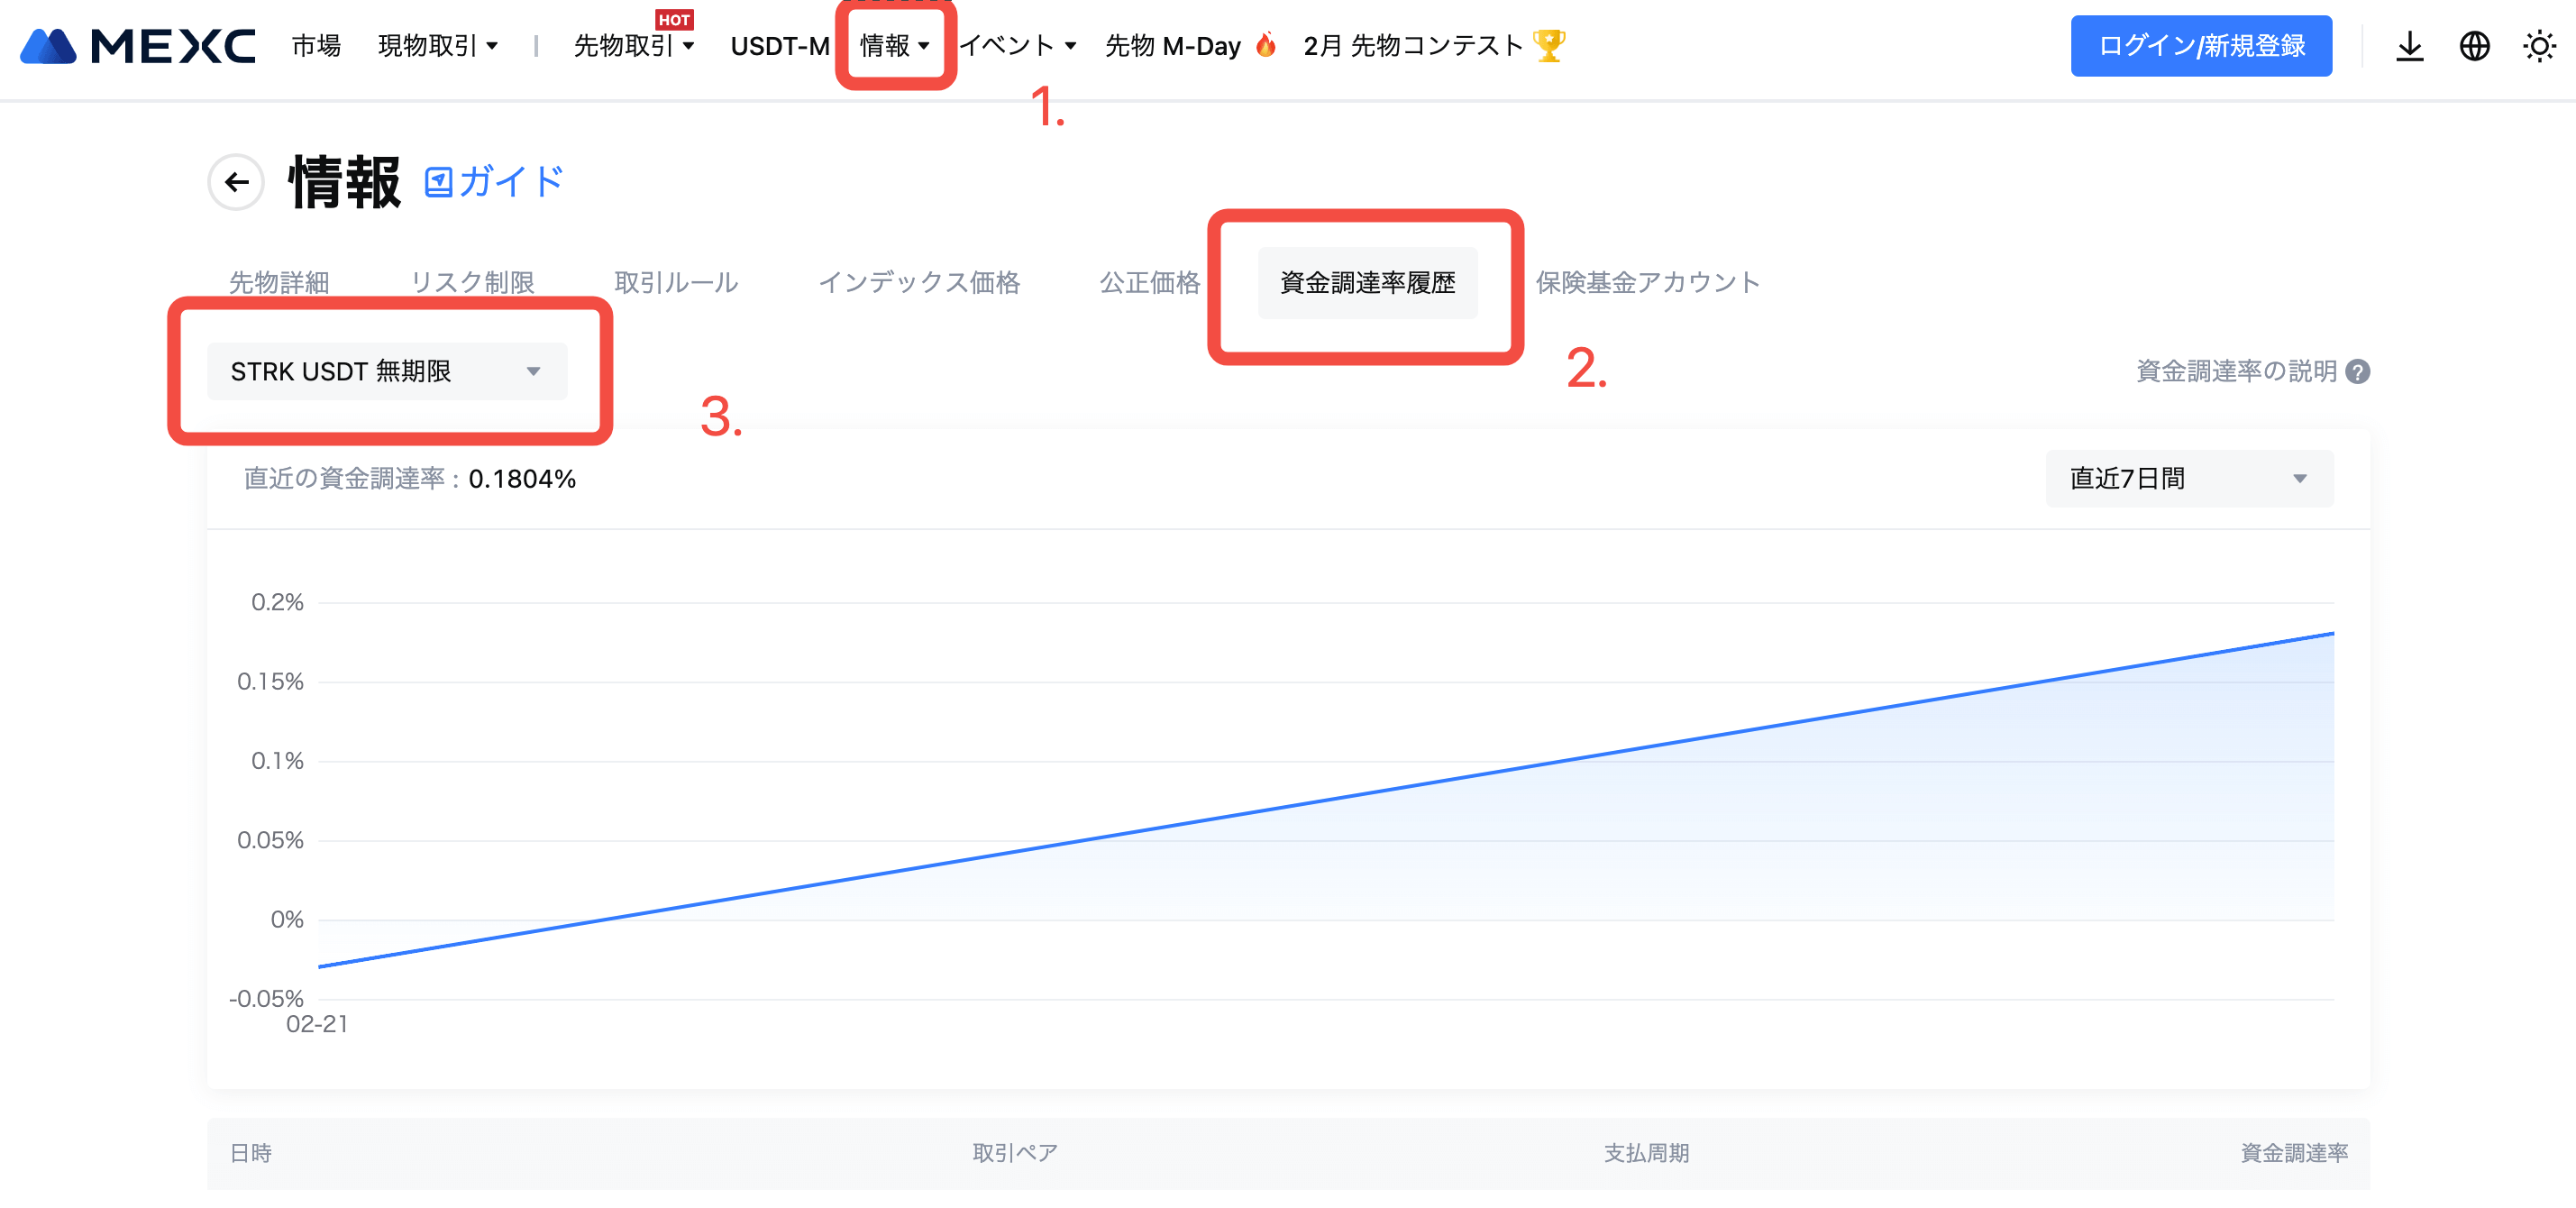Click the ガイド guide book icon
The width and height of the screenshot is (2576, 1208).
[439, 182]
